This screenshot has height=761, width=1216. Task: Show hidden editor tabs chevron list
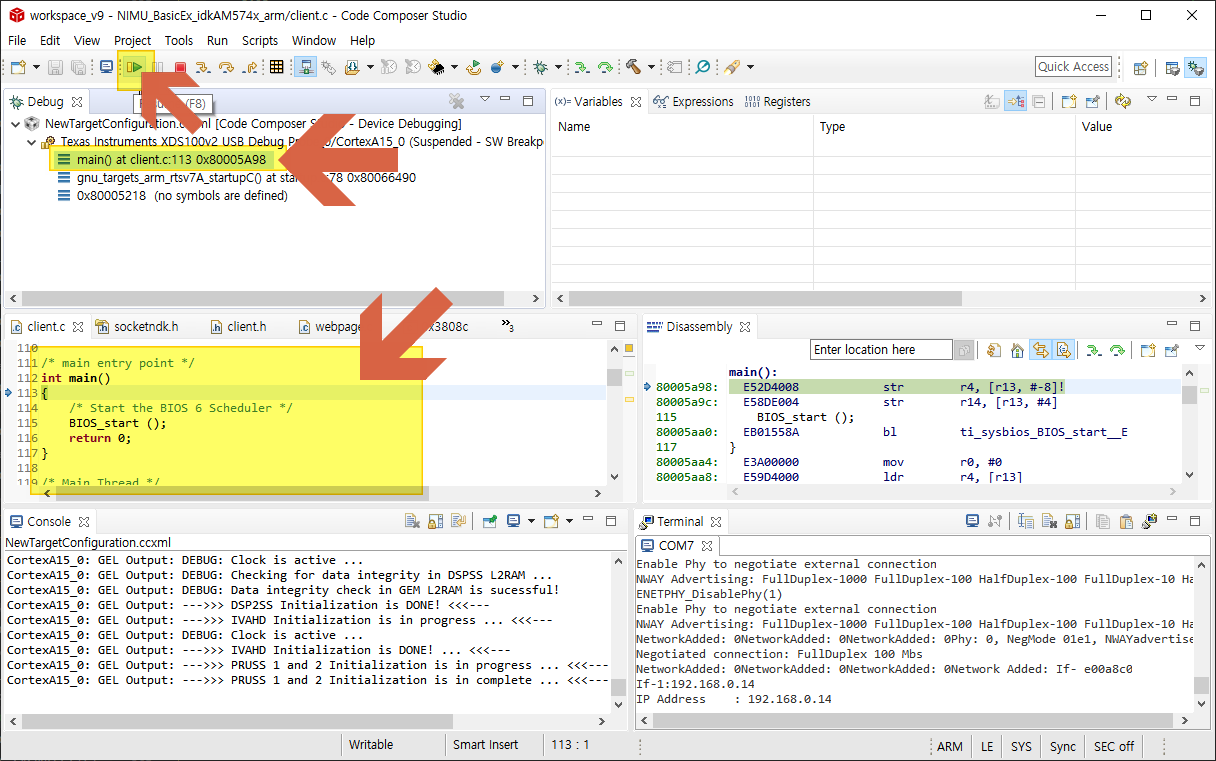508,325
